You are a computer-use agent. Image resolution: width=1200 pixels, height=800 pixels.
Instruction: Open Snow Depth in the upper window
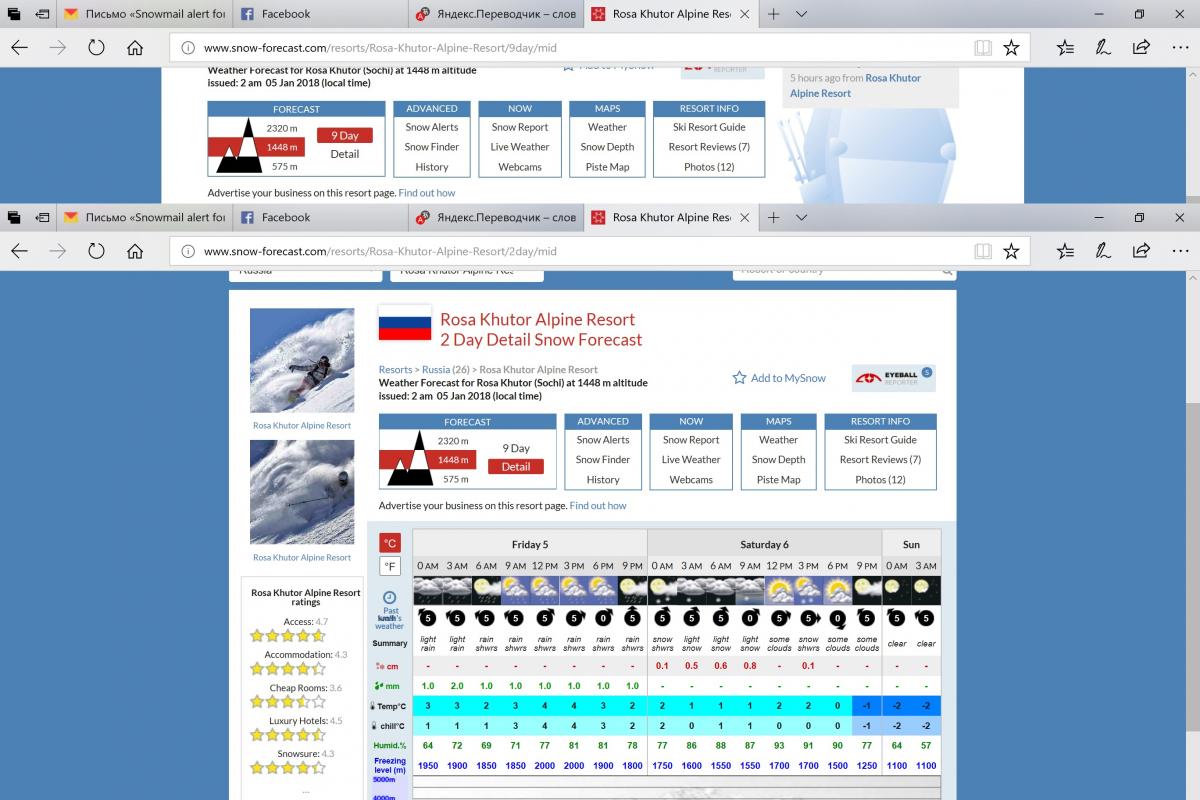[x=607, y=147]
